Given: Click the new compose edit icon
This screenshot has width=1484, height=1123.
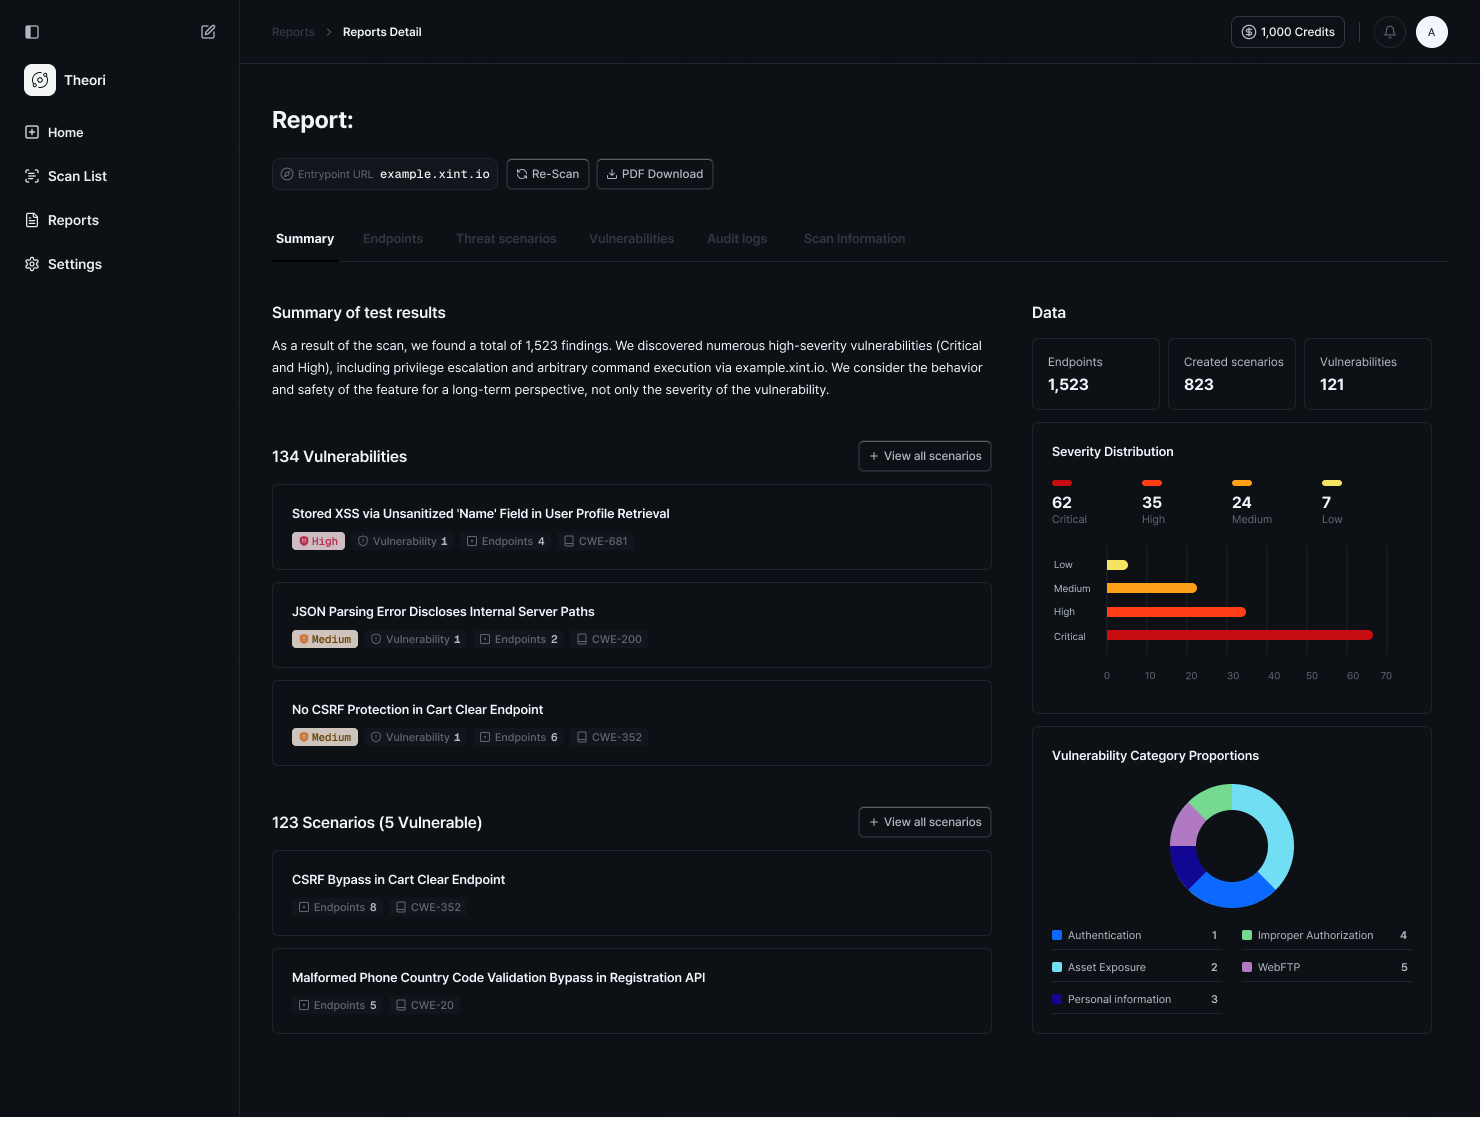Looking at the screenshot, I should 208,32.
